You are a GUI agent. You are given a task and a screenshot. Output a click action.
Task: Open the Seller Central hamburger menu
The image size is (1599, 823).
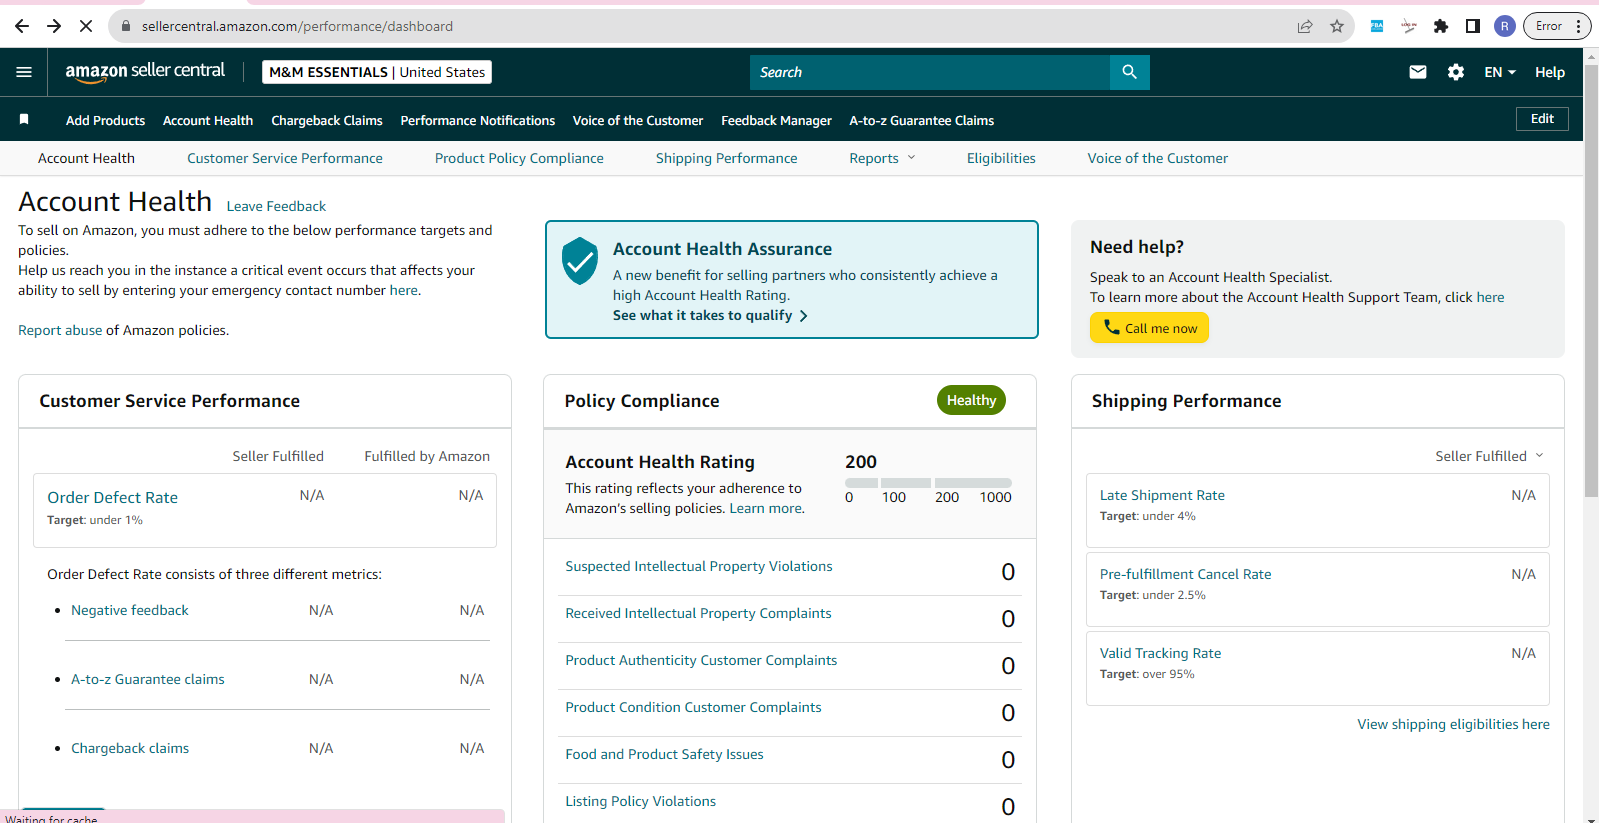[24, 72]
